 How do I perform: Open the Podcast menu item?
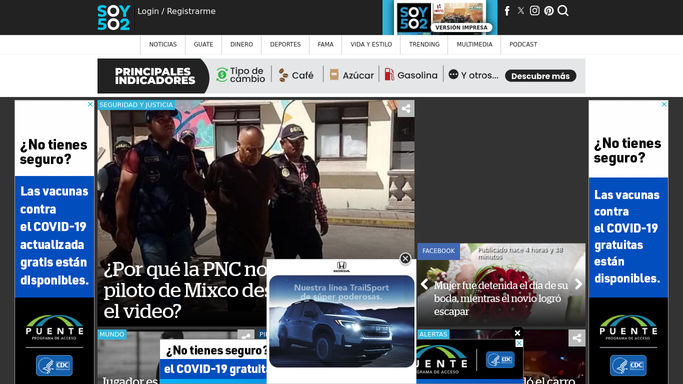[523, 44]
